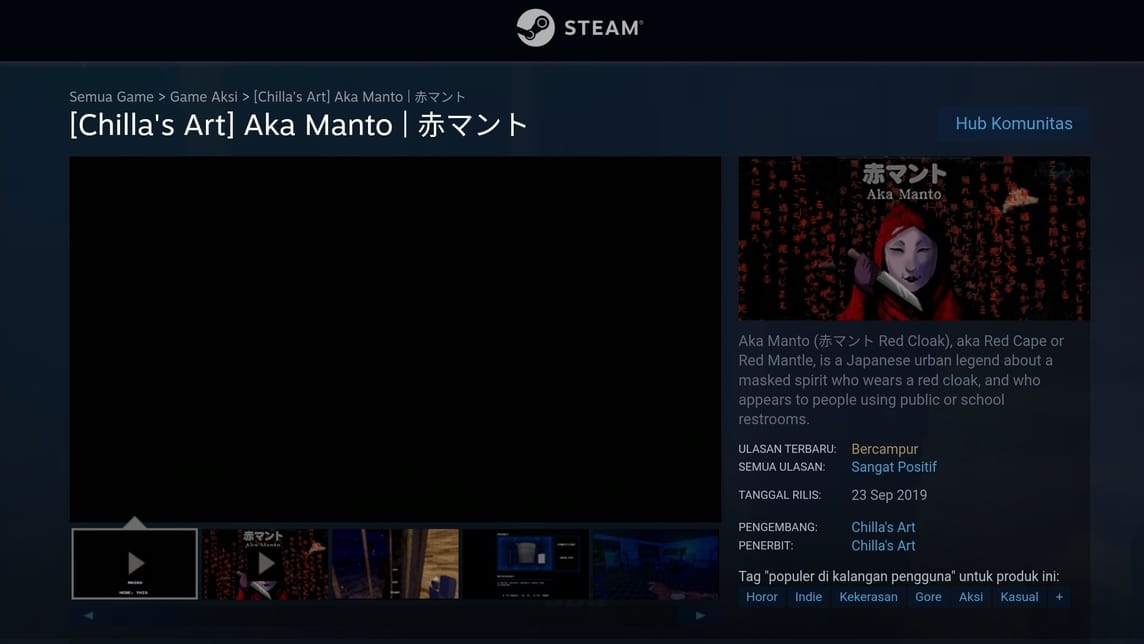Play the second trailer with Aka Manto title

(x=265, y=564)
